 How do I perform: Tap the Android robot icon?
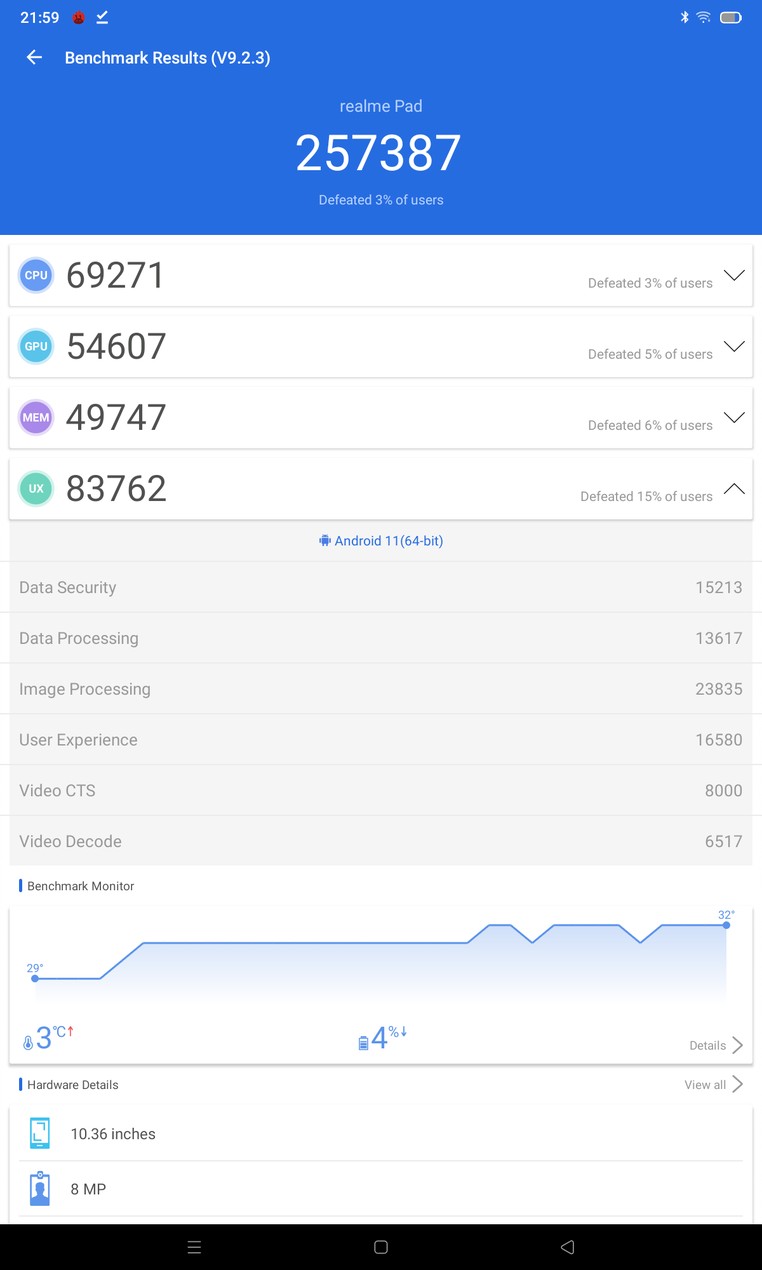point(325,541)
